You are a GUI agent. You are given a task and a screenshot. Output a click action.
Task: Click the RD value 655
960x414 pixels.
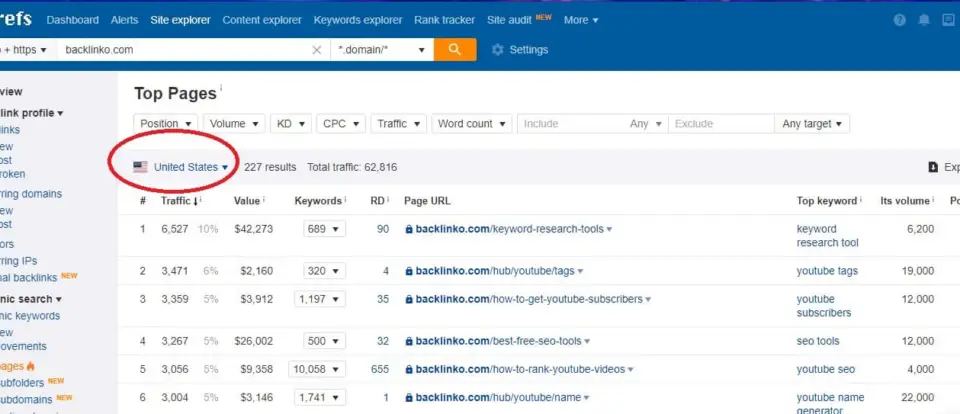[380, 369]
